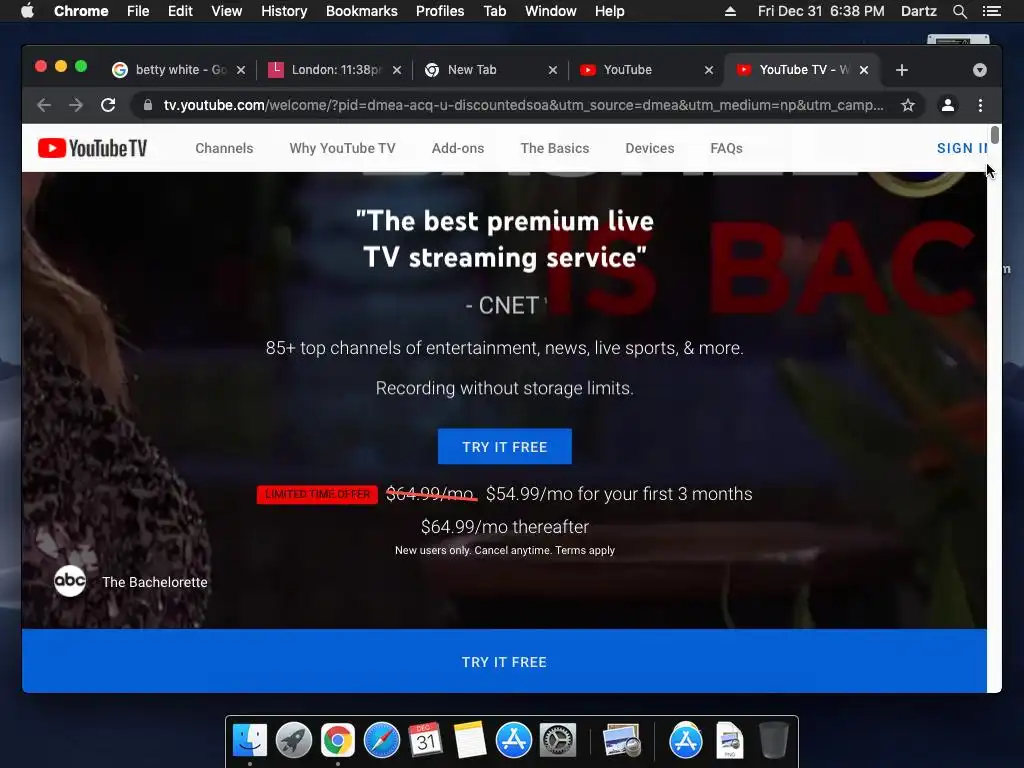Open Chrome three-dot menu
The height and width of the screenshot is (768, 1024).
pyautogui.click(x=980, y=105)
